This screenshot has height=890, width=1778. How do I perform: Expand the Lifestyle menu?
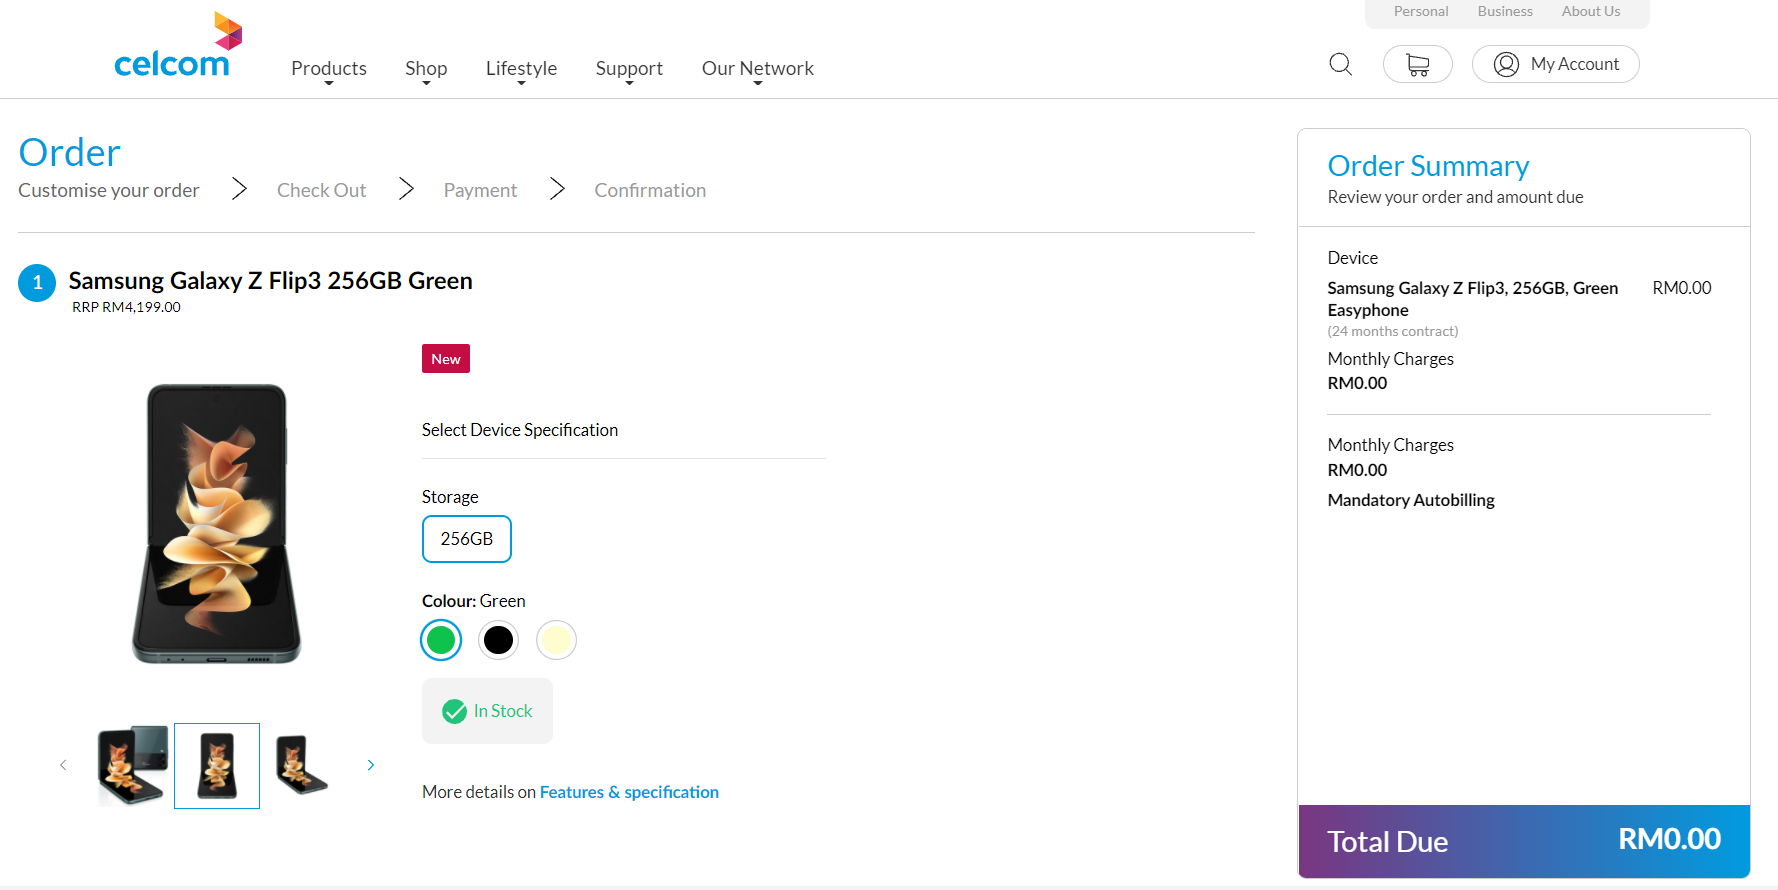[x=521, y=69]
